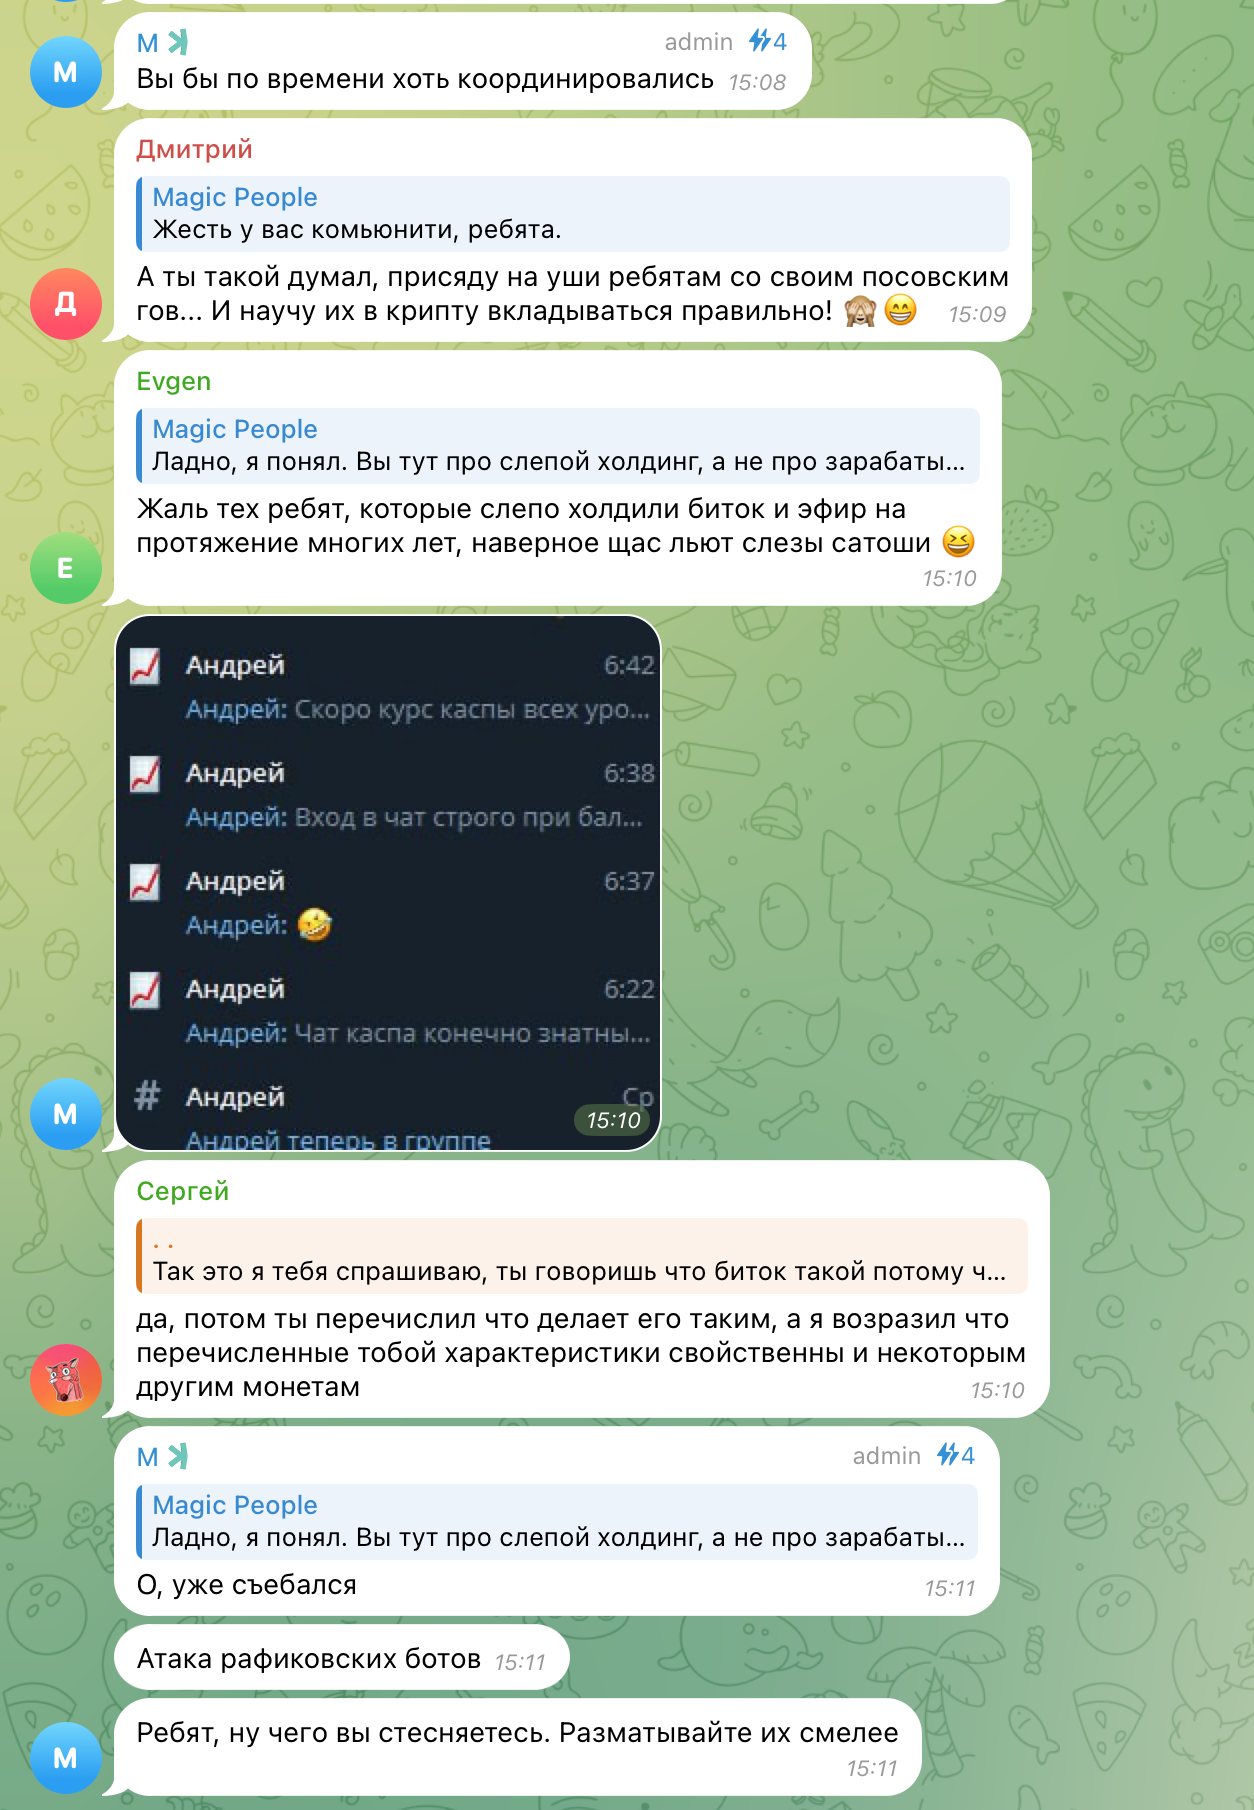Click the laughing emoji in Evgen's message
This screenshot has height=1810, width=1254.
click(958, 543)
